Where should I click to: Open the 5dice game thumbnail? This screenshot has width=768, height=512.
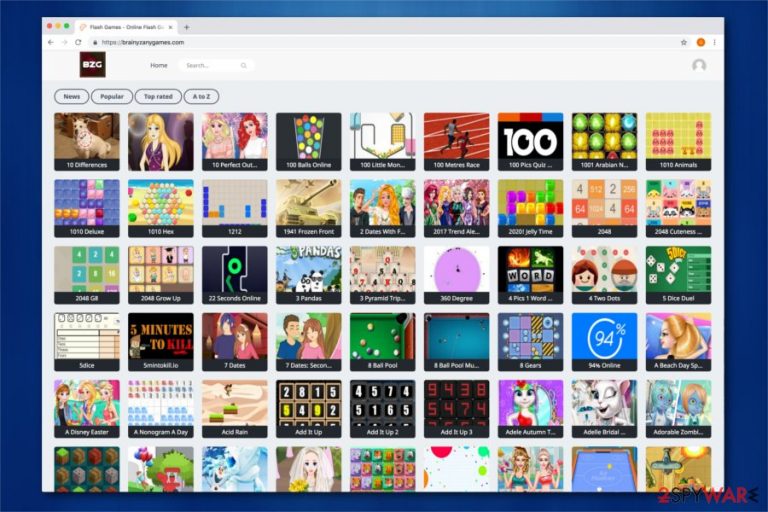click(87, 342)
